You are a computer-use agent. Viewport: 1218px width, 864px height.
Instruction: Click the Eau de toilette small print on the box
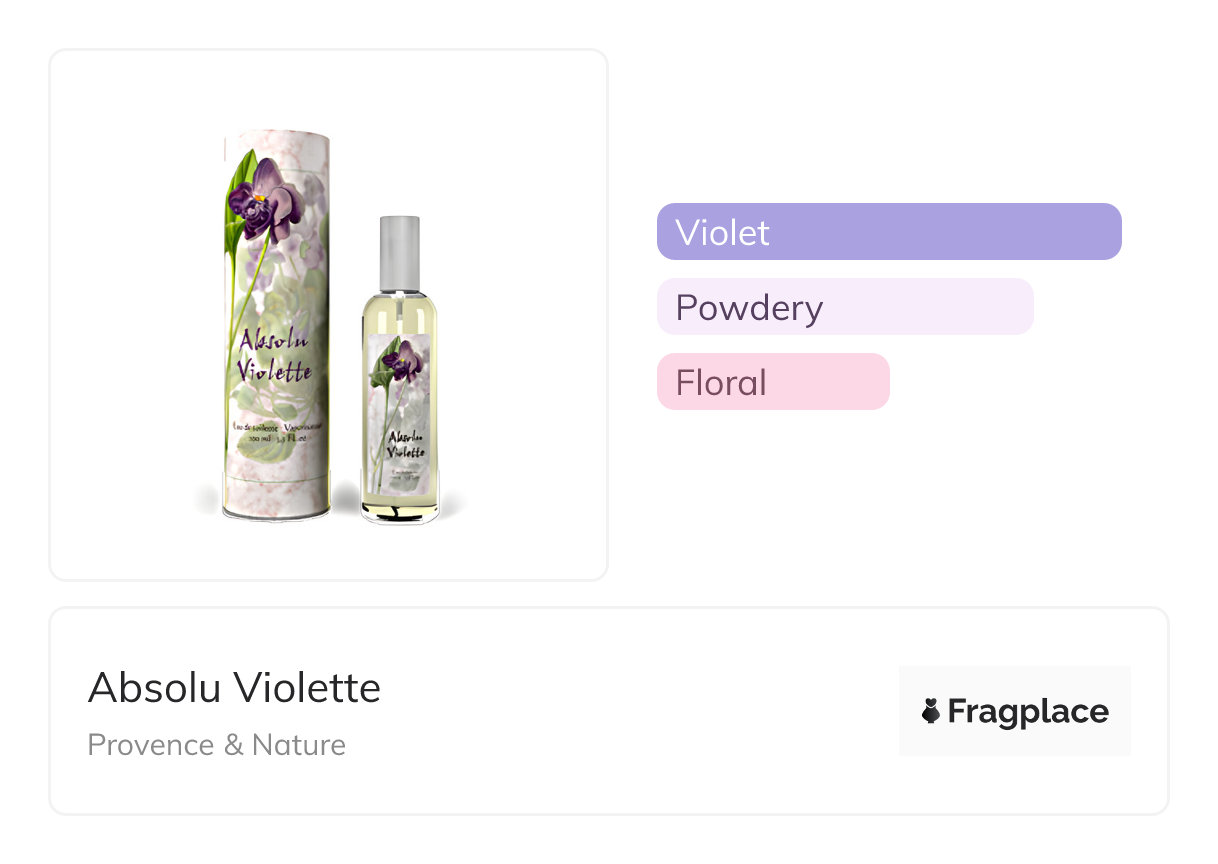(x=274, y=432)
